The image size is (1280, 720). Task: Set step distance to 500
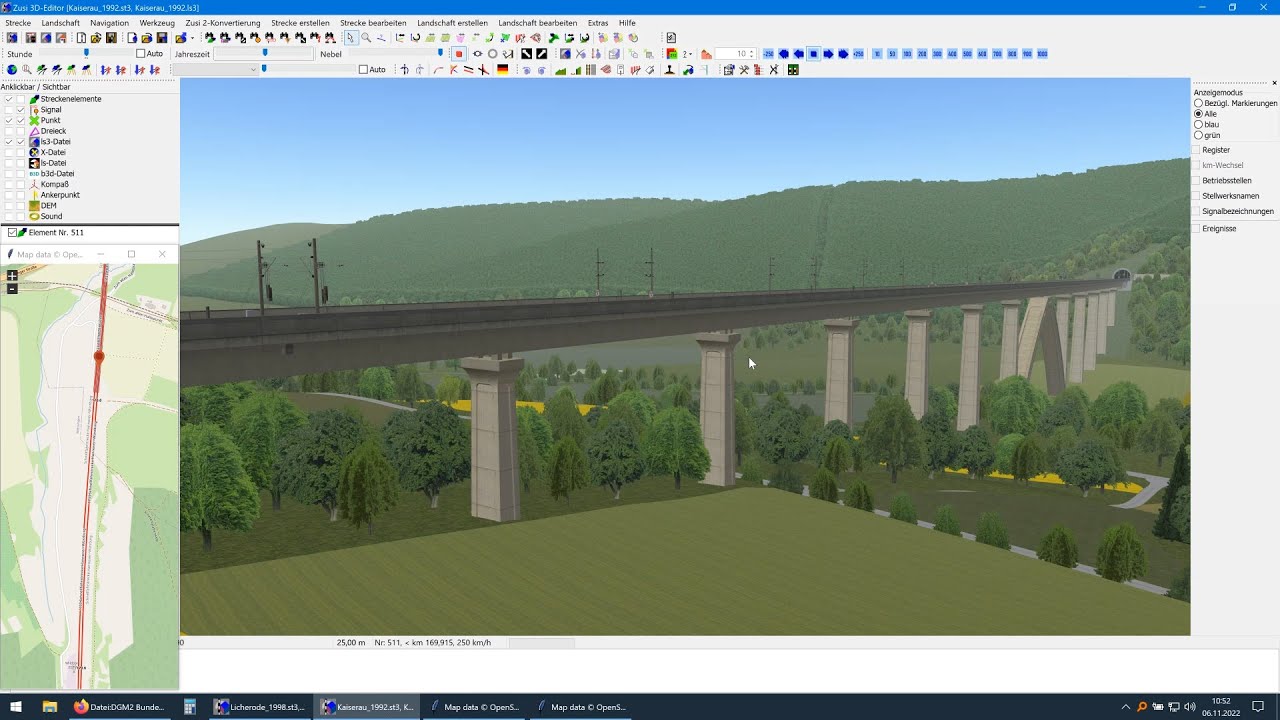coord(967,54)
